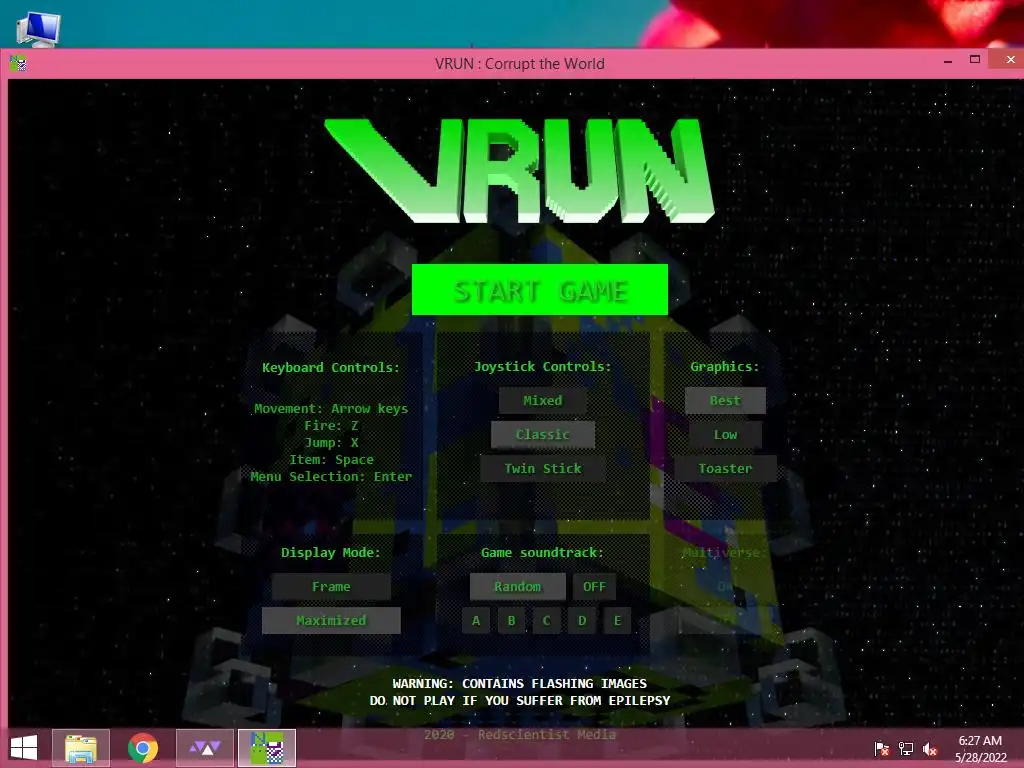Click the VRUN logo title graphic
Image resolution: width=1024 pixels, height=768 pixels.
coord(519,171)
